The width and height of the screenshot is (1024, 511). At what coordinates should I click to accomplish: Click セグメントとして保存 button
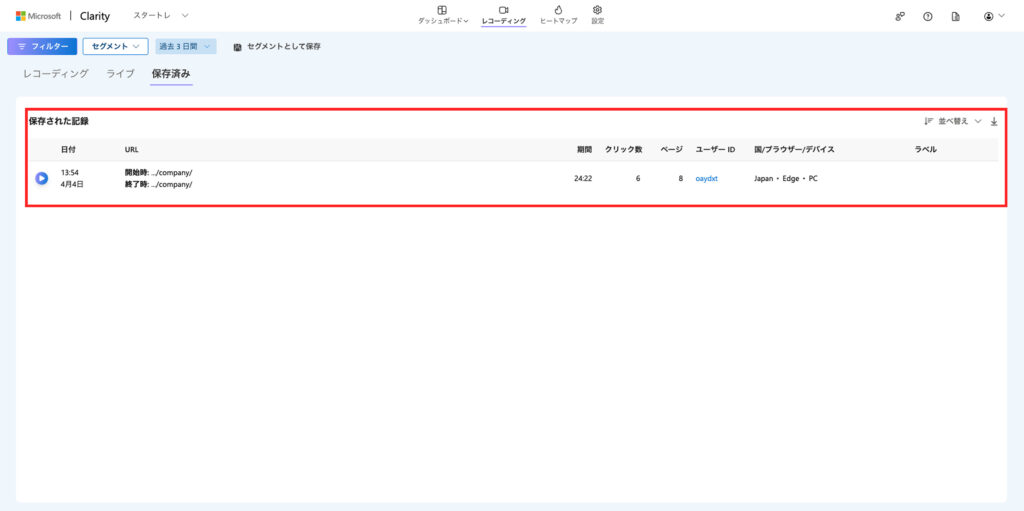[277, 47]
